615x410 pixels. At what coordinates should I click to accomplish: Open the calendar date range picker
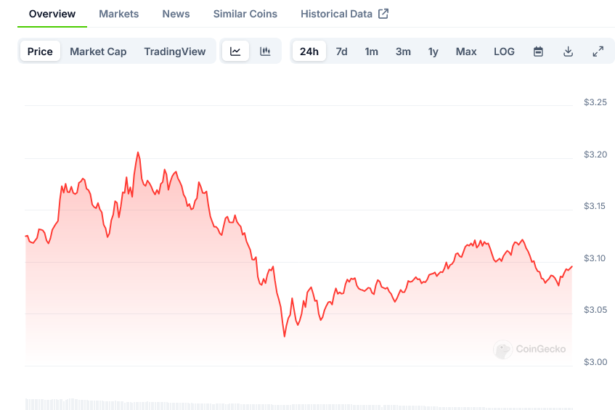(538, 52)
